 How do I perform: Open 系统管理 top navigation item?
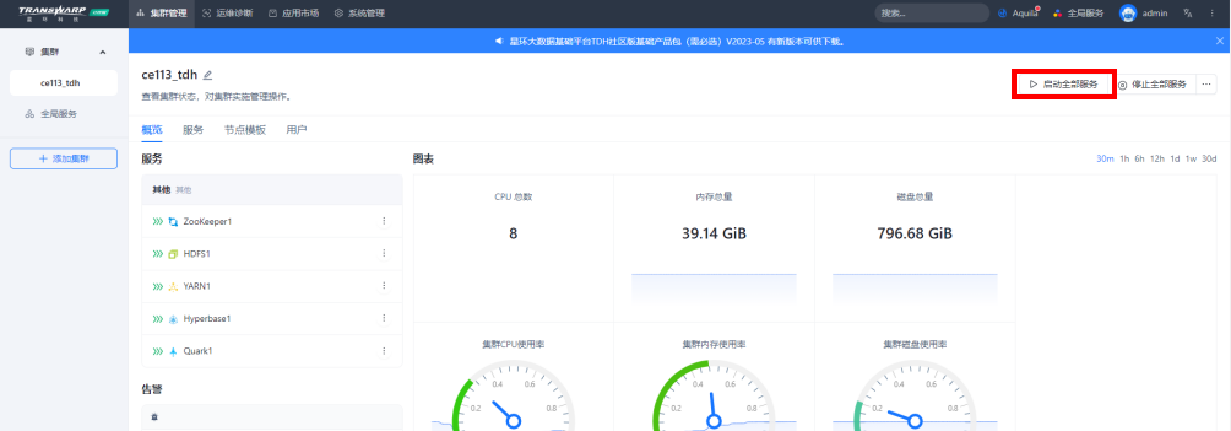[x=360, y=14]
